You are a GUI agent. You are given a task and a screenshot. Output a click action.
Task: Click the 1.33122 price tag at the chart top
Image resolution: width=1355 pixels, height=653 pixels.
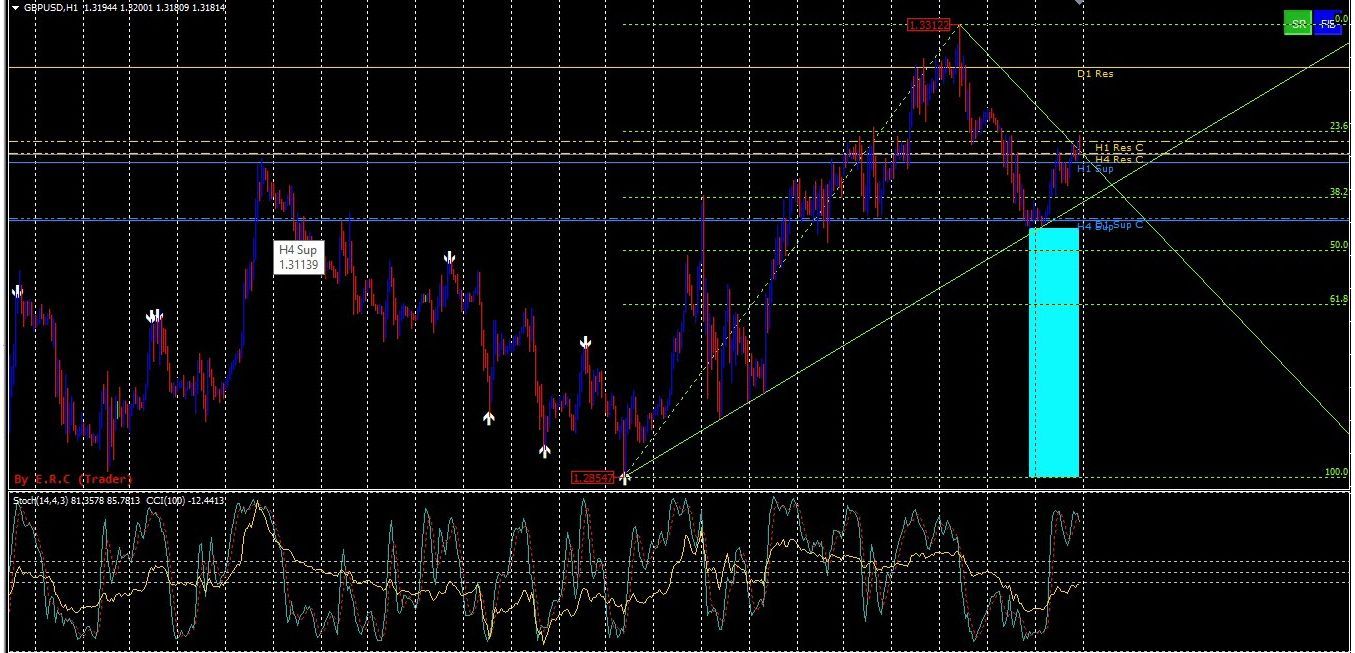coord(929,26)
